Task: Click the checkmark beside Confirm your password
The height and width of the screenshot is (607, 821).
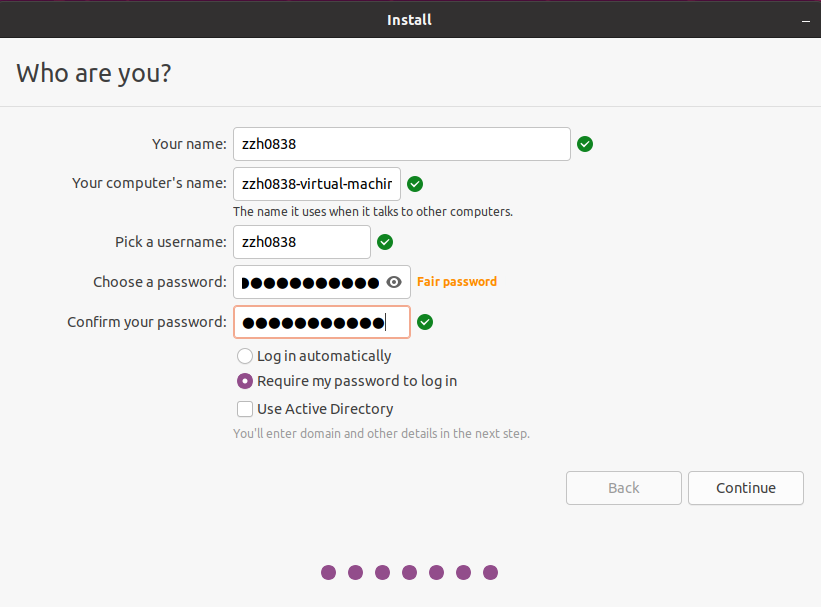Action: tap(425, 322)
